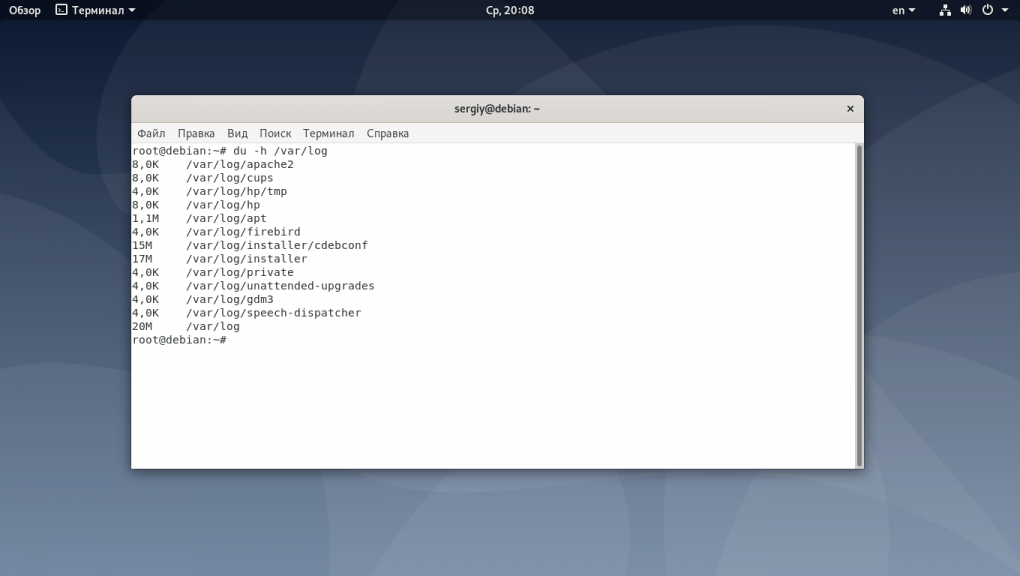The height and width of the screenshot is (576, 1020).
Task: Click the sergiy@debian window title bar
Action: (497, 109)
